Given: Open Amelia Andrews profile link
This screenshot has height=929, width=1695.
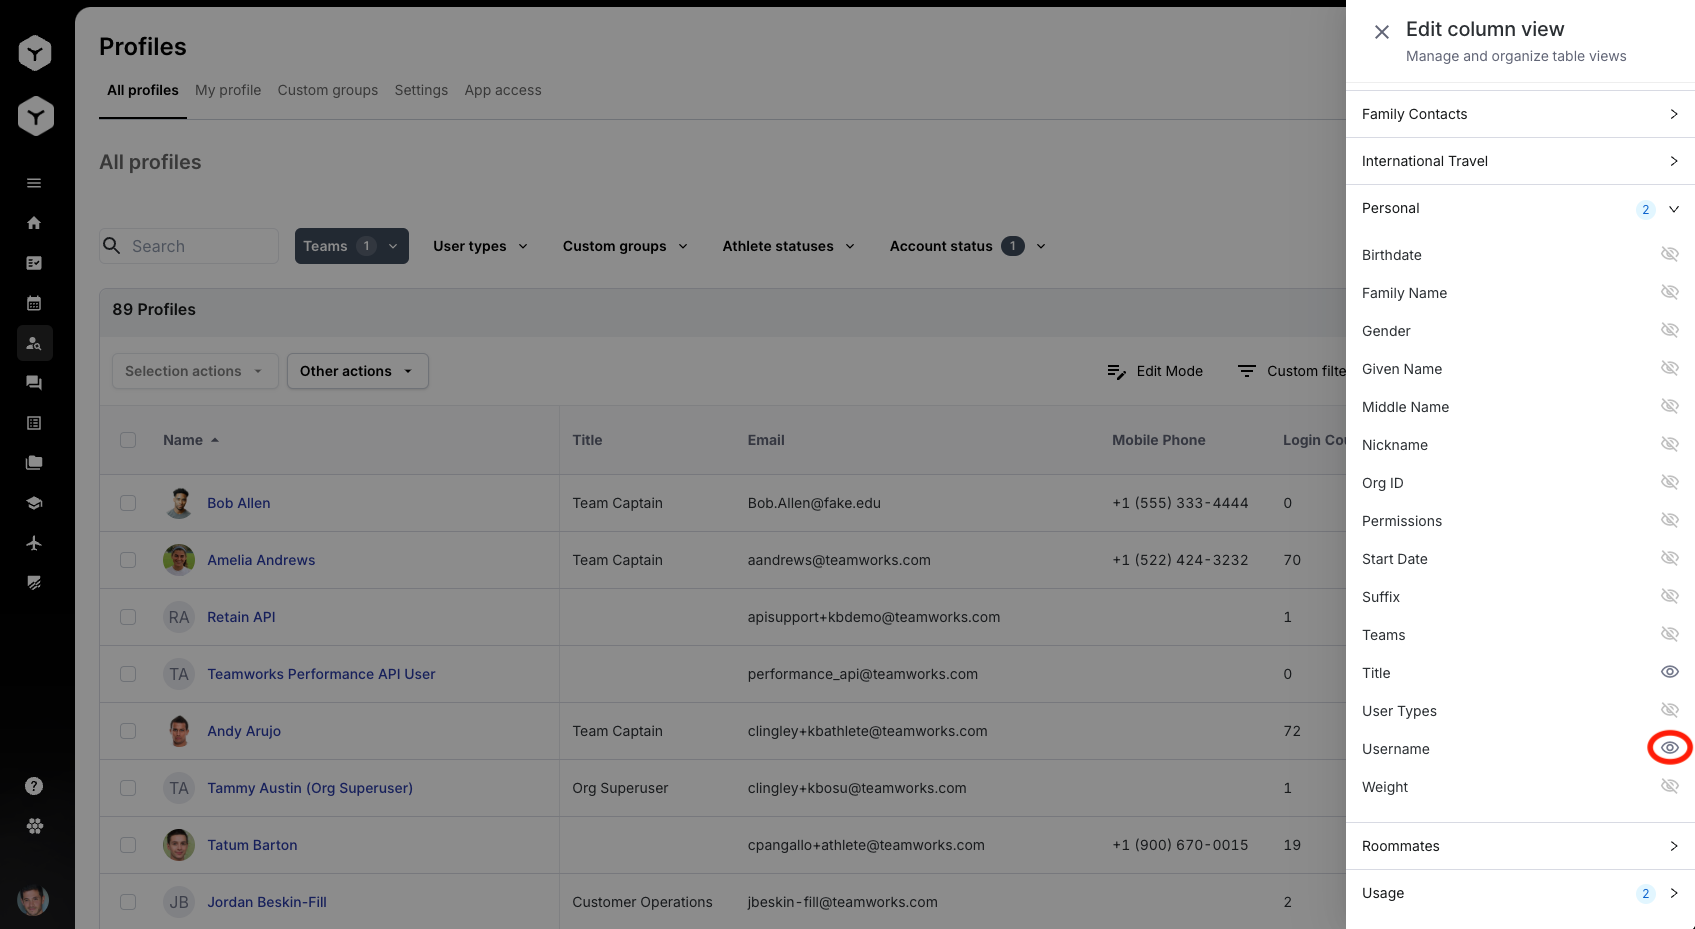Looking at the screenshot, I should pos(261,560).
